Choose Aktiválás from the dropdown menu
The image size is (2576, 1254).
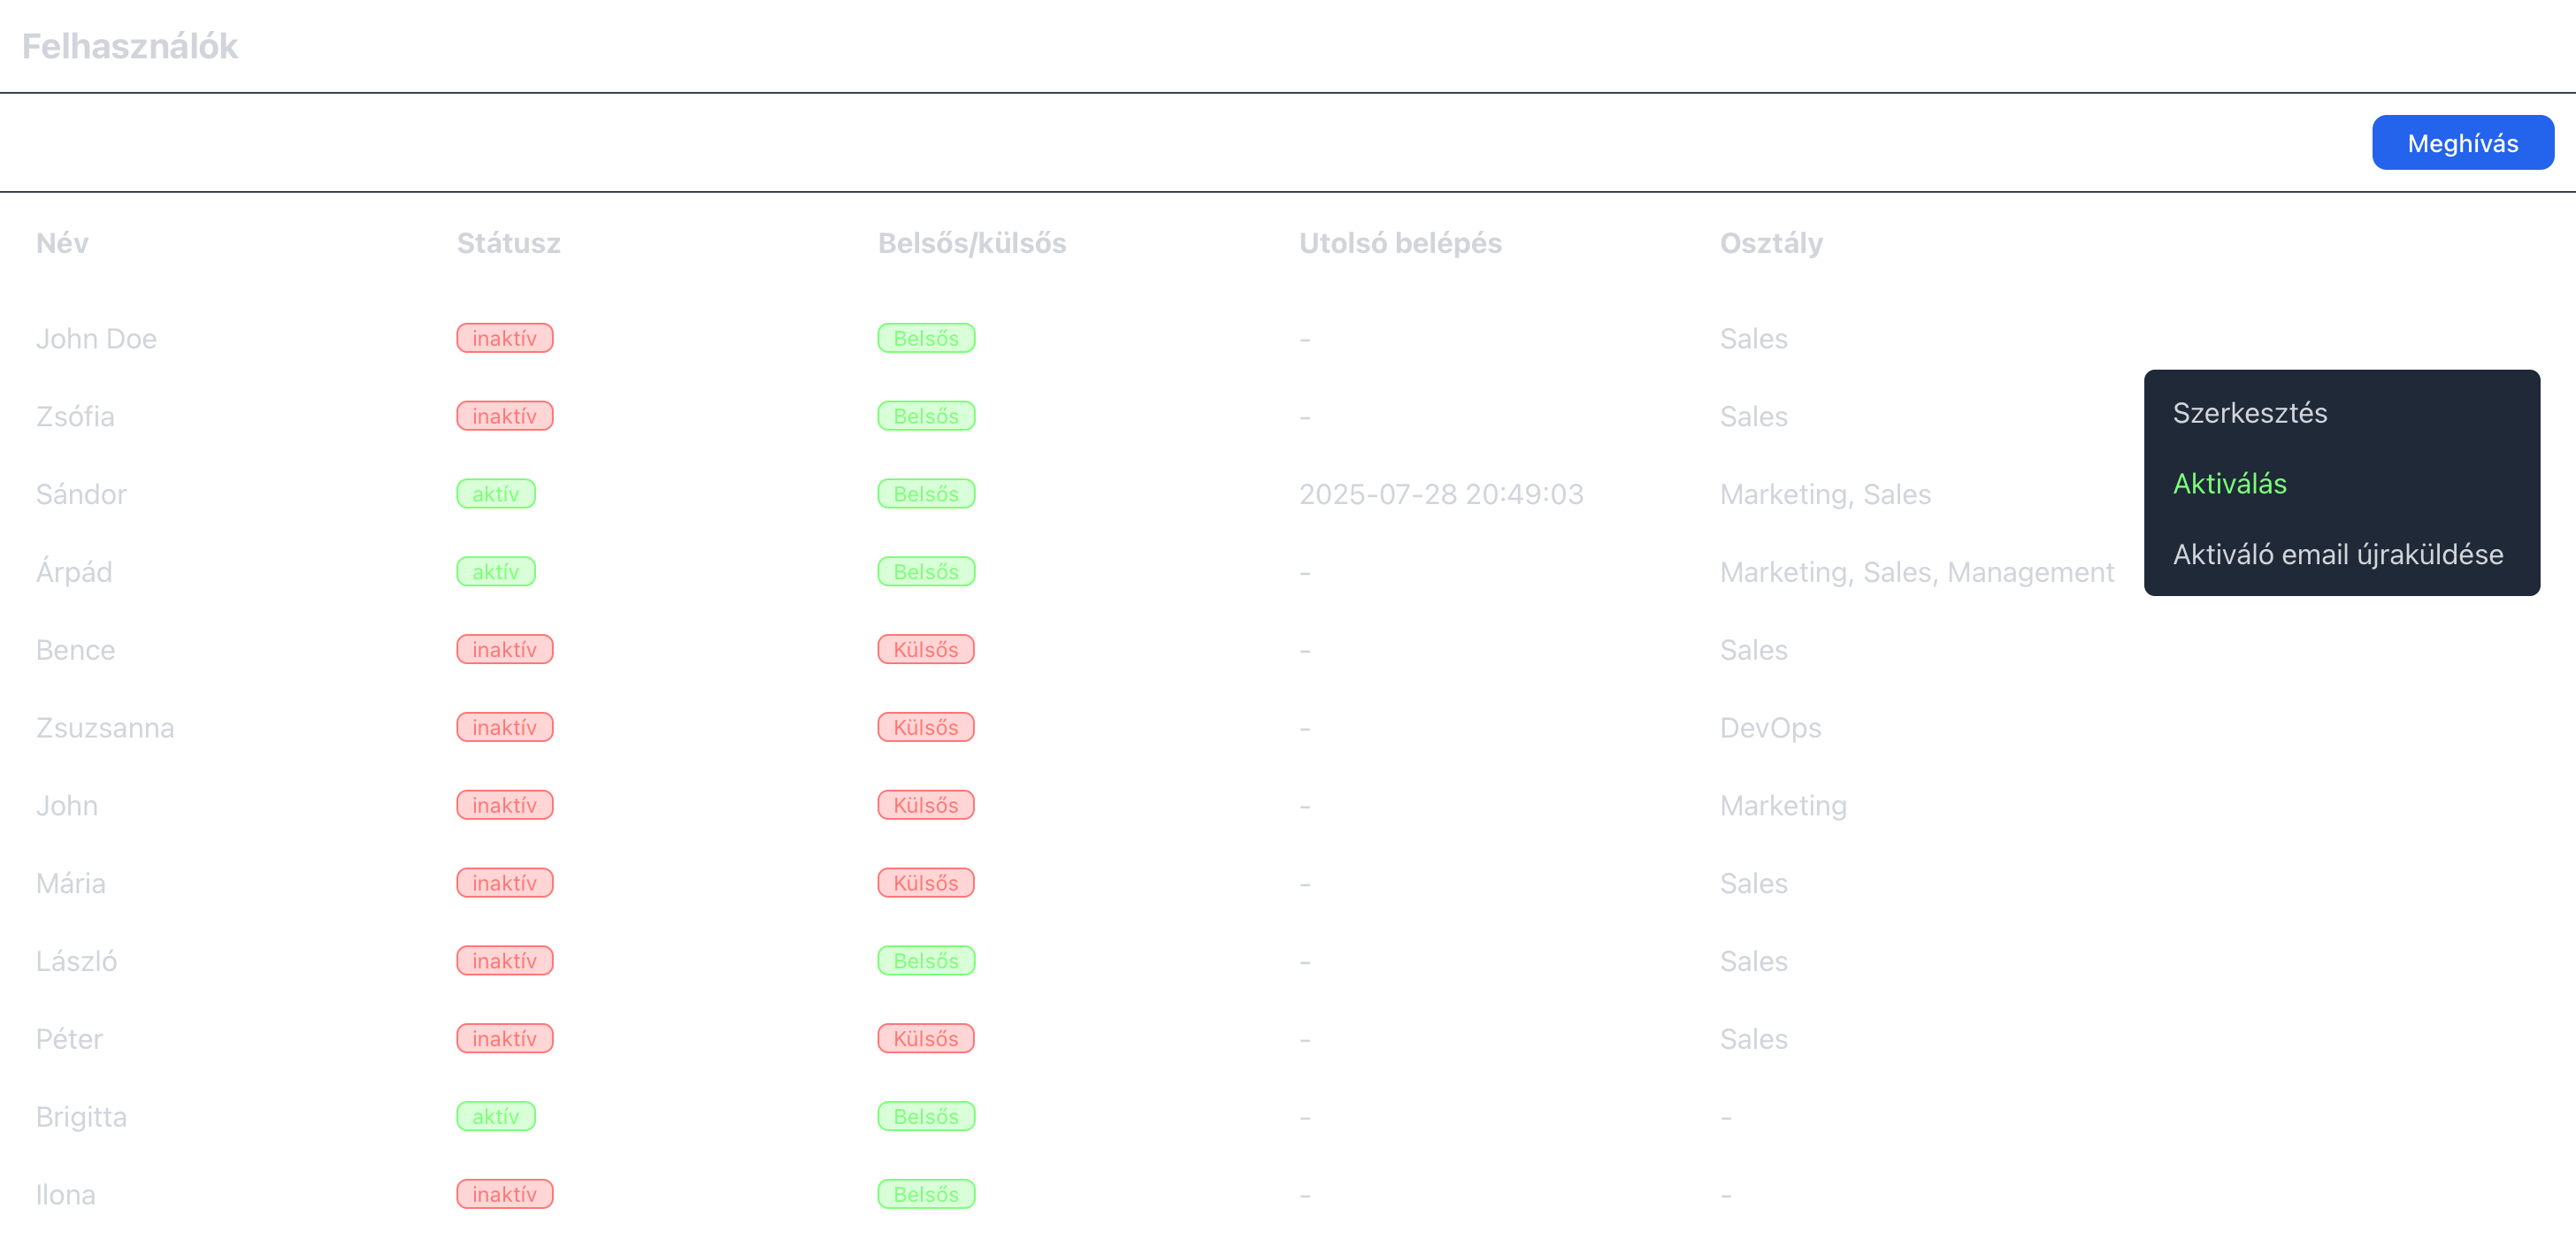coord(2229,484)
